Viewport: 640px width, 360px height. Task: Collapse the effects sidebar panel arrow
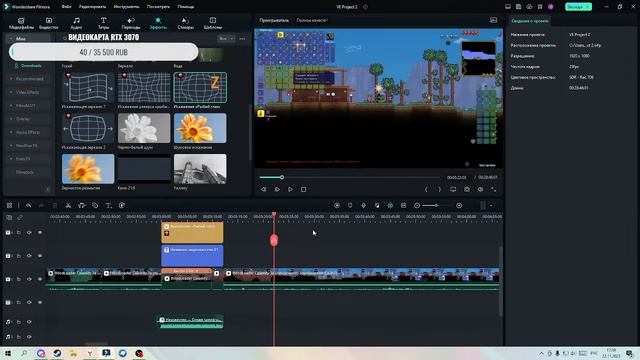[47, 189]
